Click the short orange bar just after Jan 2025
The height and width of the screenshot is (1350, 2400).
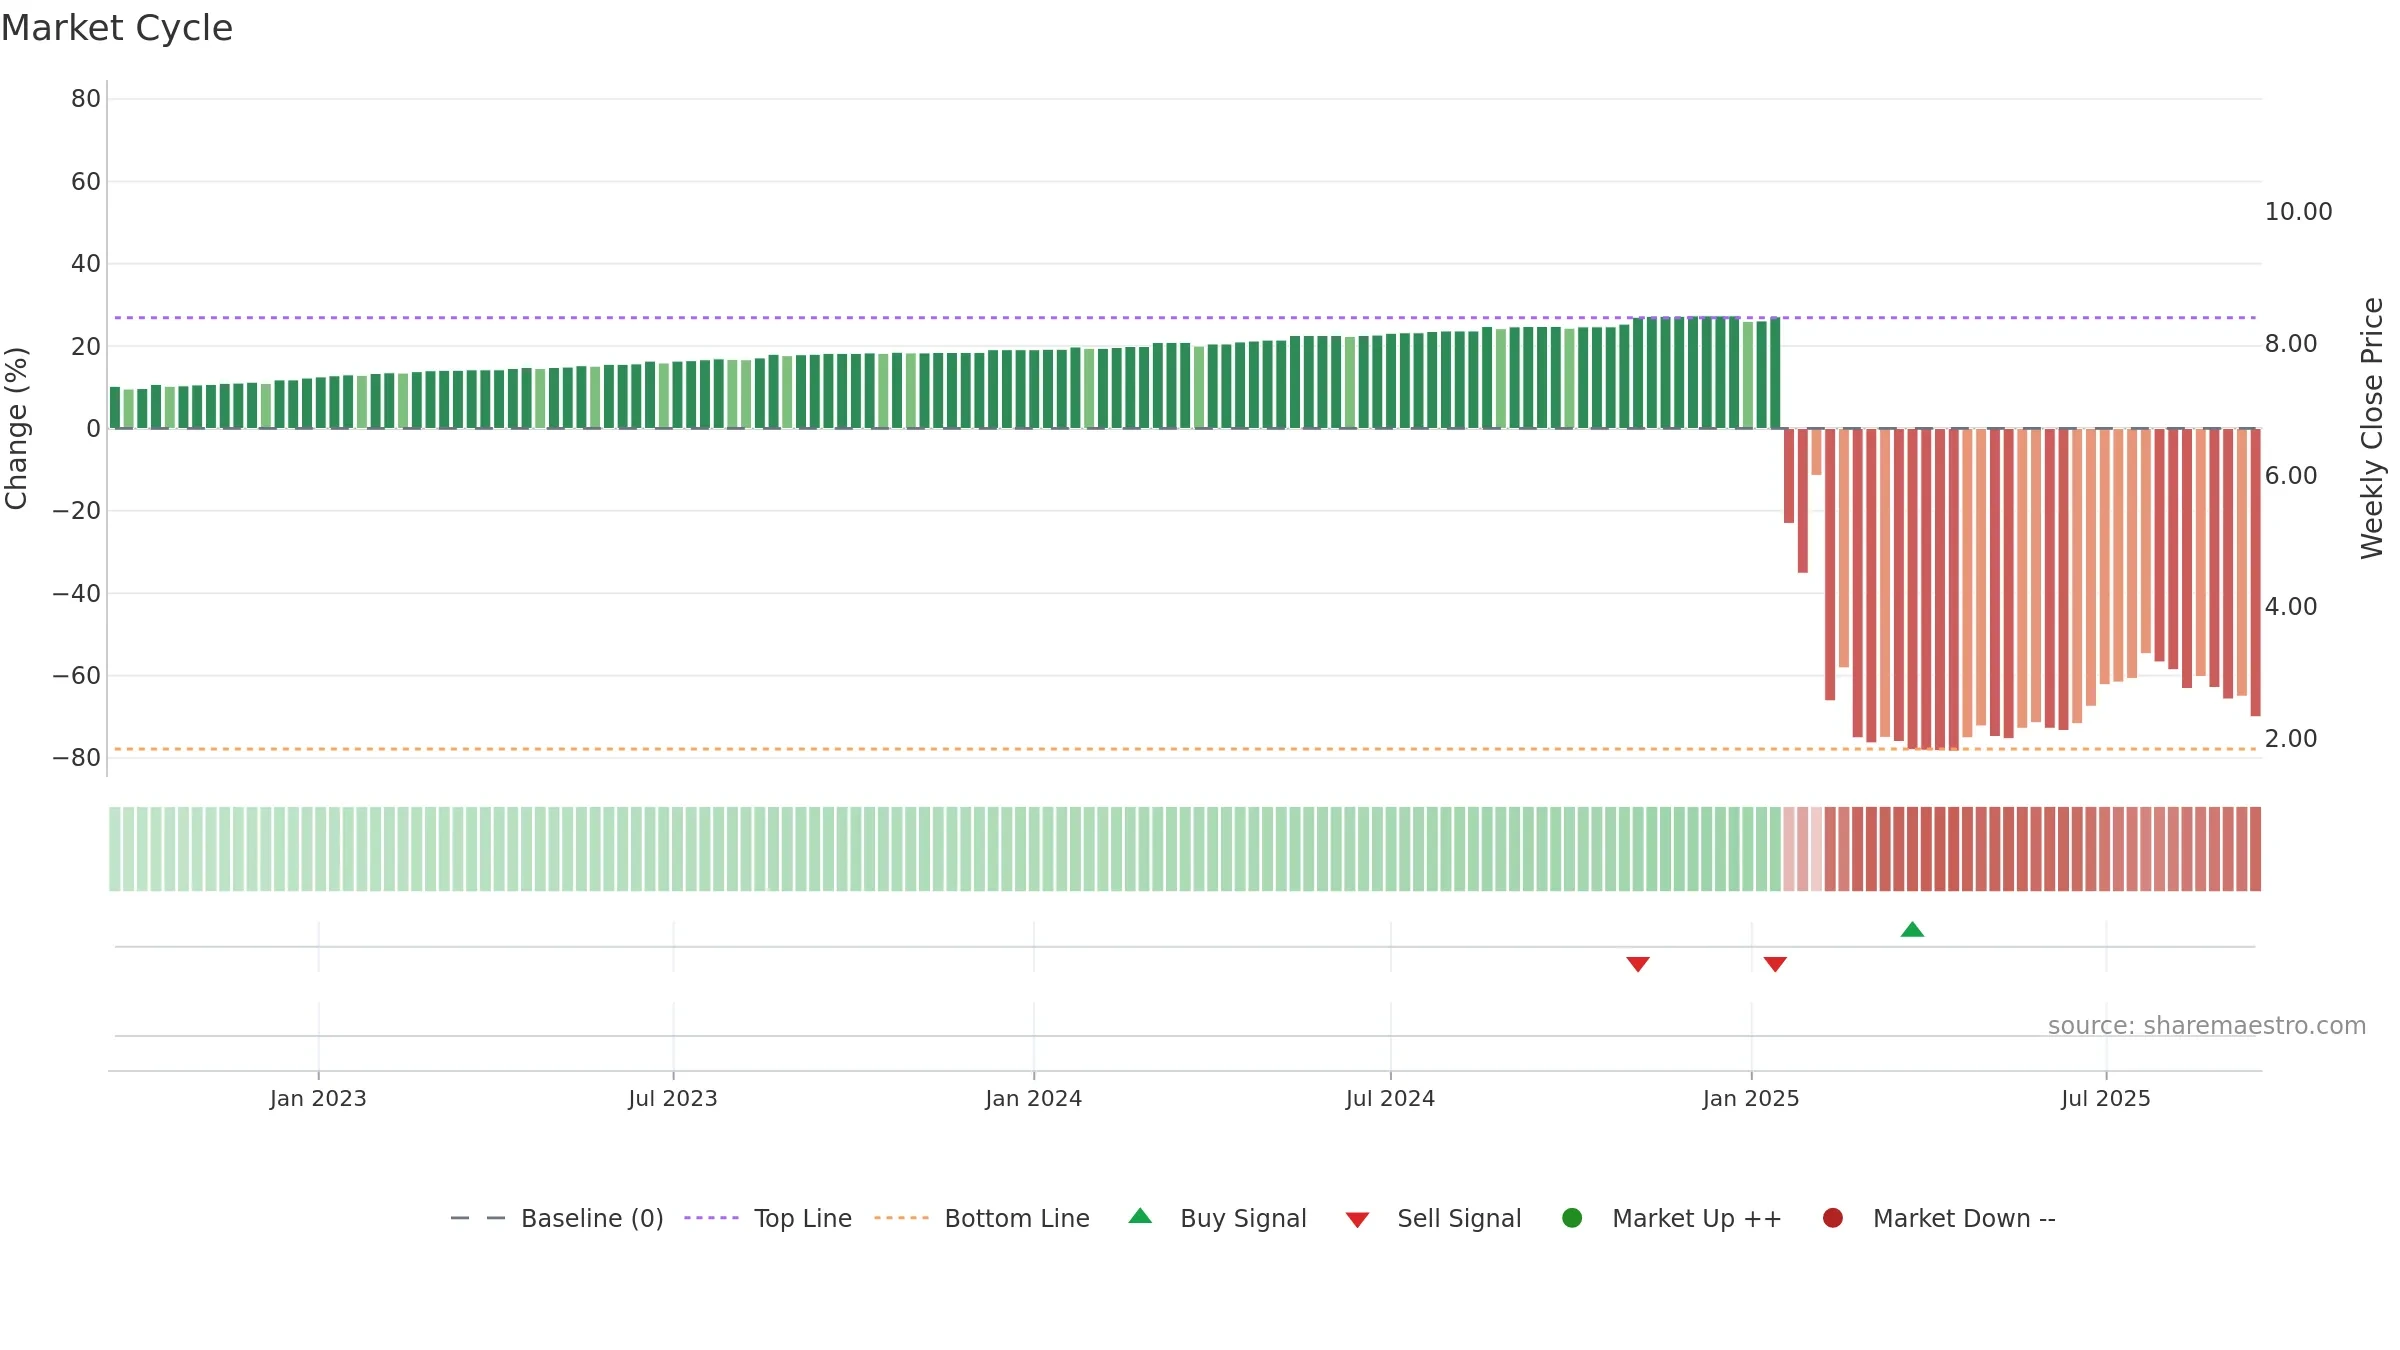tap(1816, 452)
